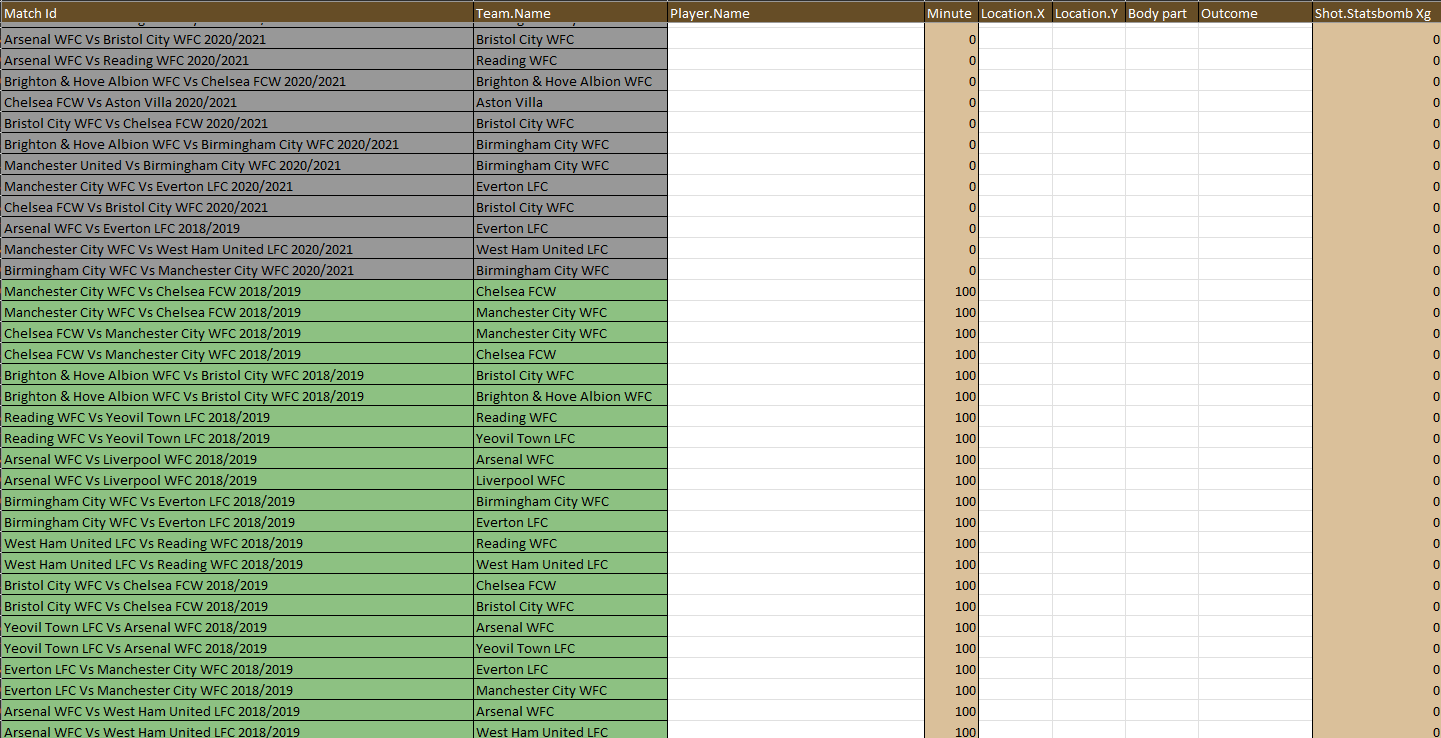1441x738 pixels.
Task: Select cell 'Arsenal WFC Vs Bristol City WFC 2020/2021'
Action: click(x=237, y=39)
